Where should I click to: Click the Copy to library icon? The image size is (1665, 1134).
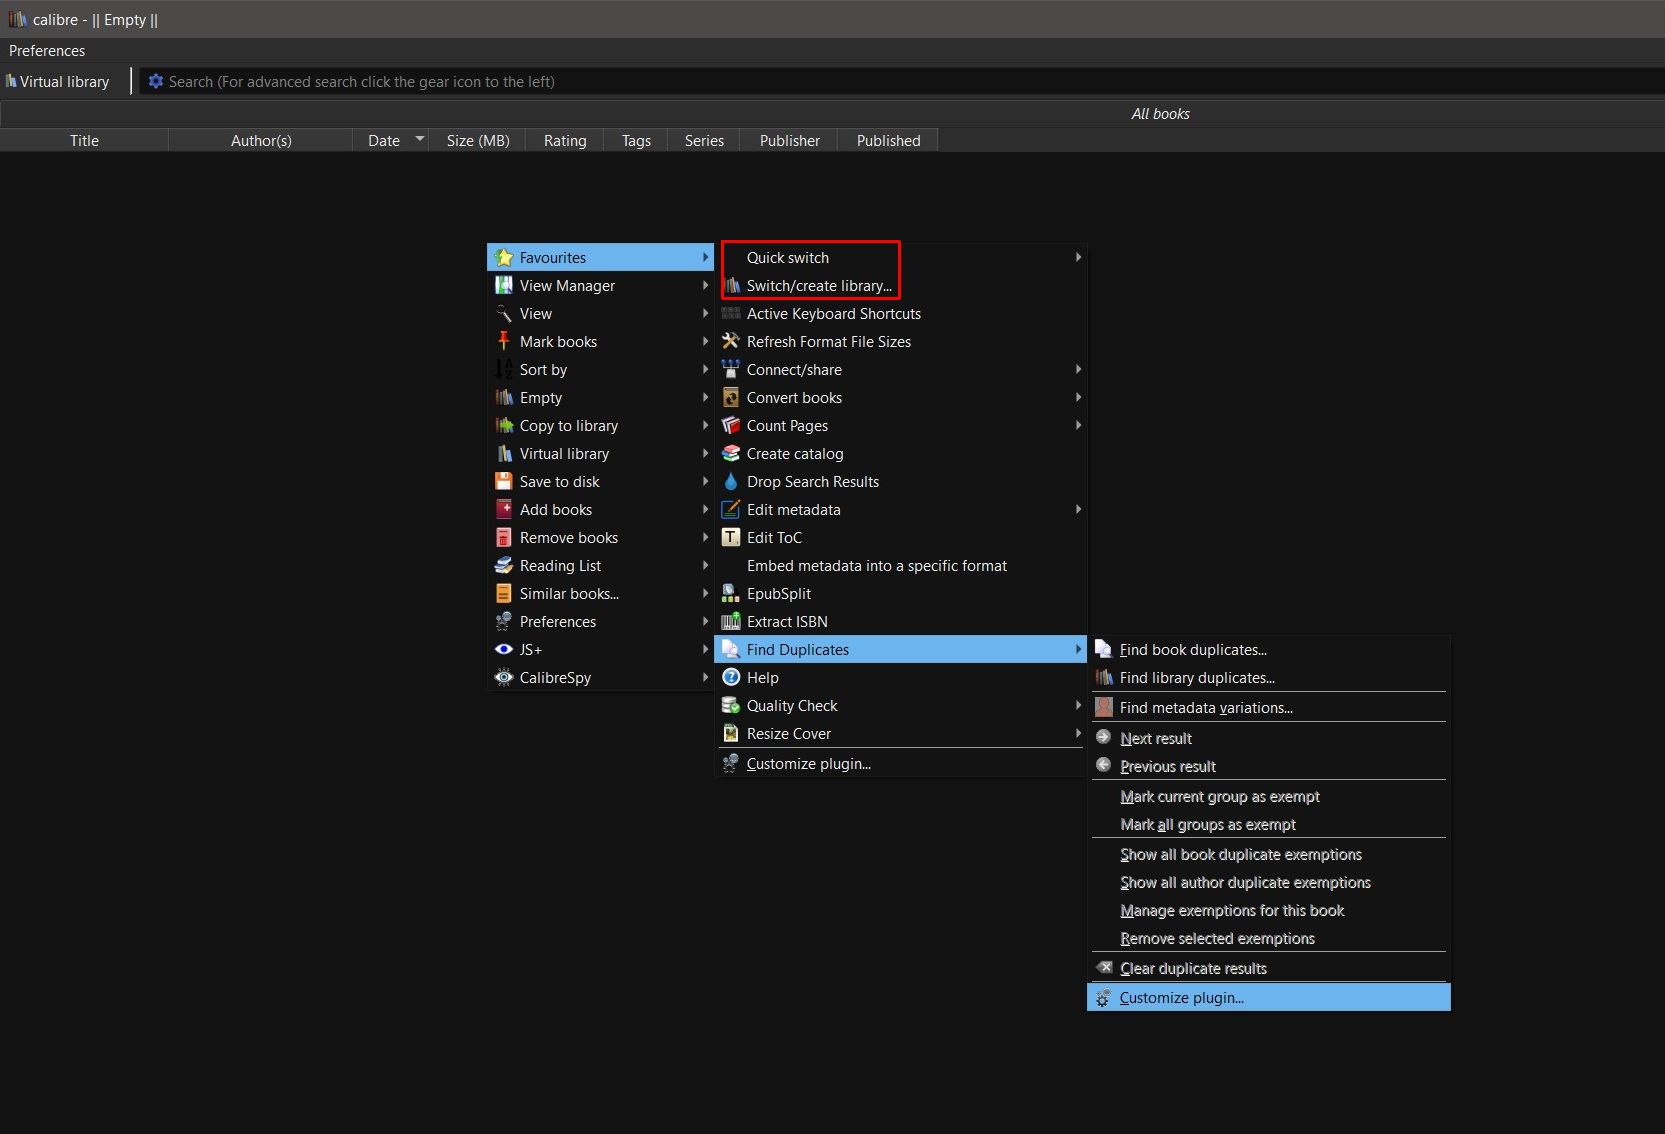(x=504, y=426)
